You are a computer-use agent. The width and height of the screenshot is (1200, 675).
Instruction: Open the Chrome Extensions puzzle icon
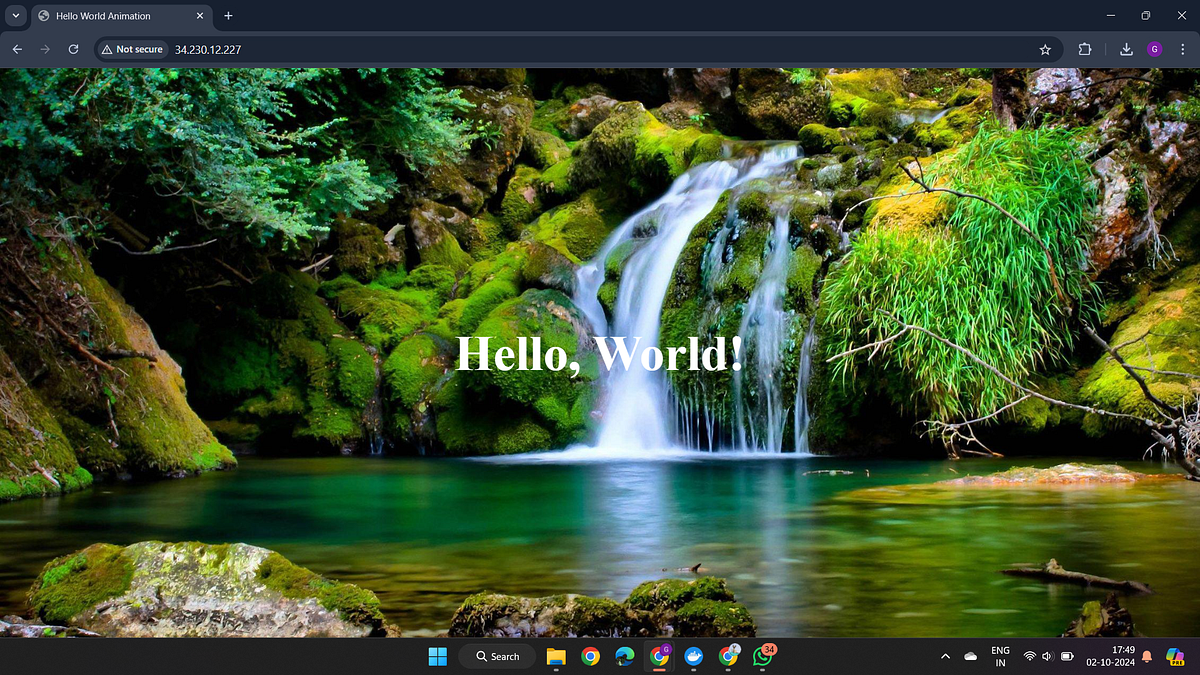pos(1084,48)
